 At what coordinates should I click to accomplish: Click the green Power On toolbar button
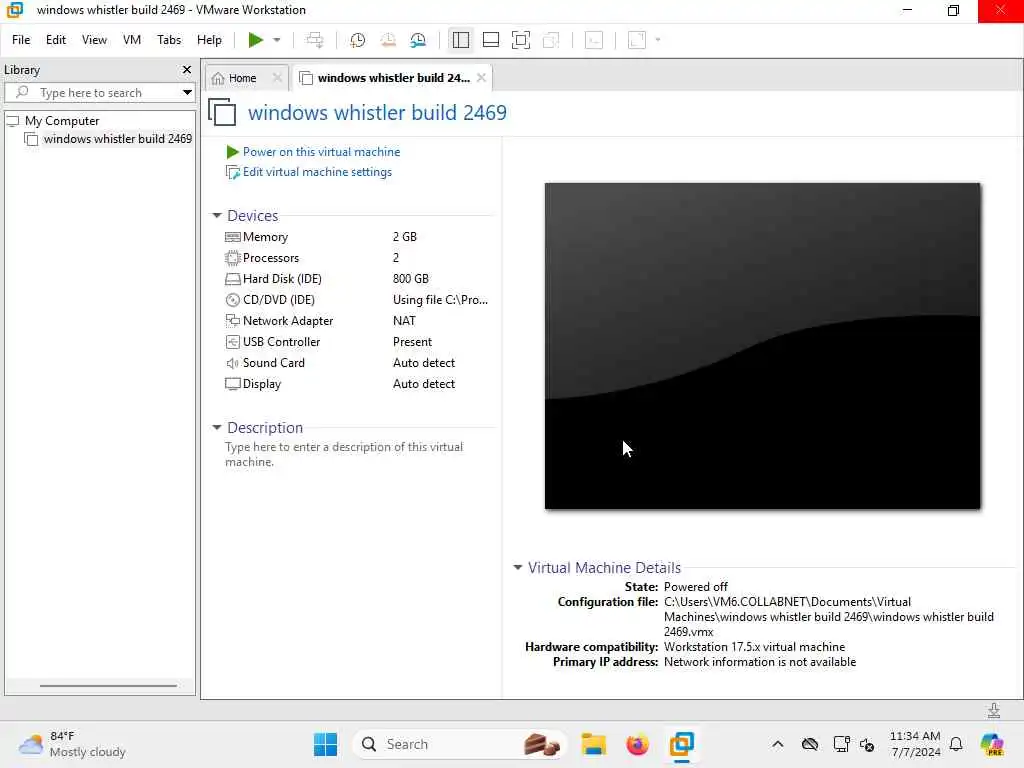tap(255, 40)
